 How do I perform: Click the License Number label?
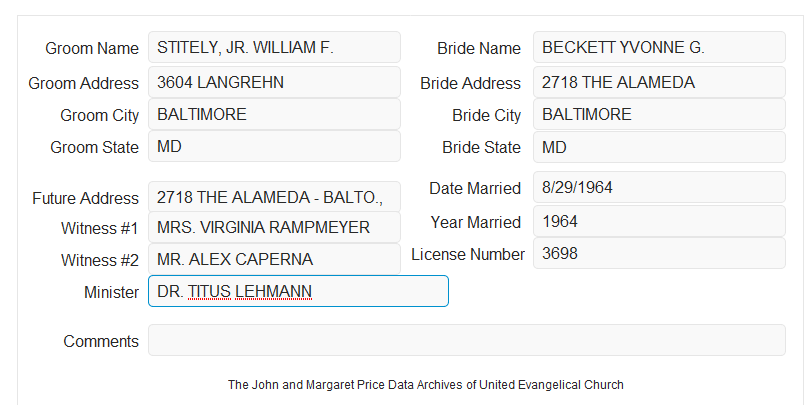(x=468, y=254)
